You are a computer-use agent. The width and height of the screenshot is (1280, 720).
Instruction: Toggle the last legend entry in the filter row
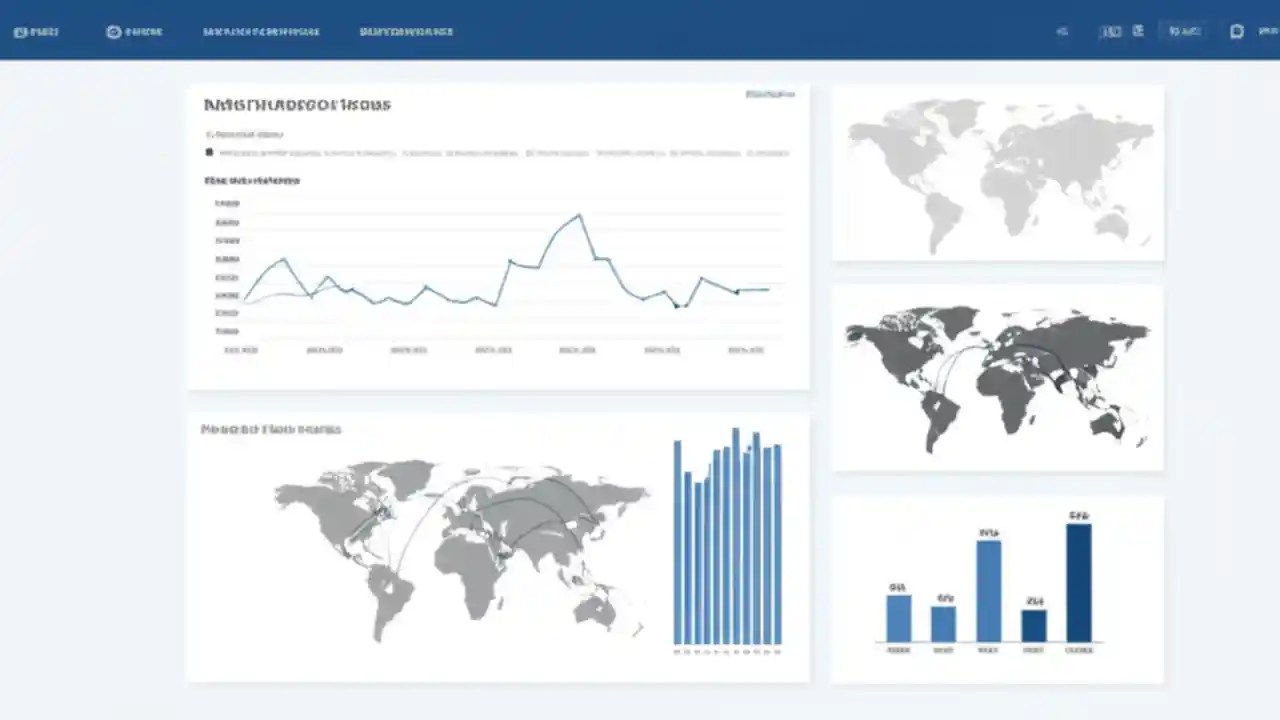tap(766, 153)
